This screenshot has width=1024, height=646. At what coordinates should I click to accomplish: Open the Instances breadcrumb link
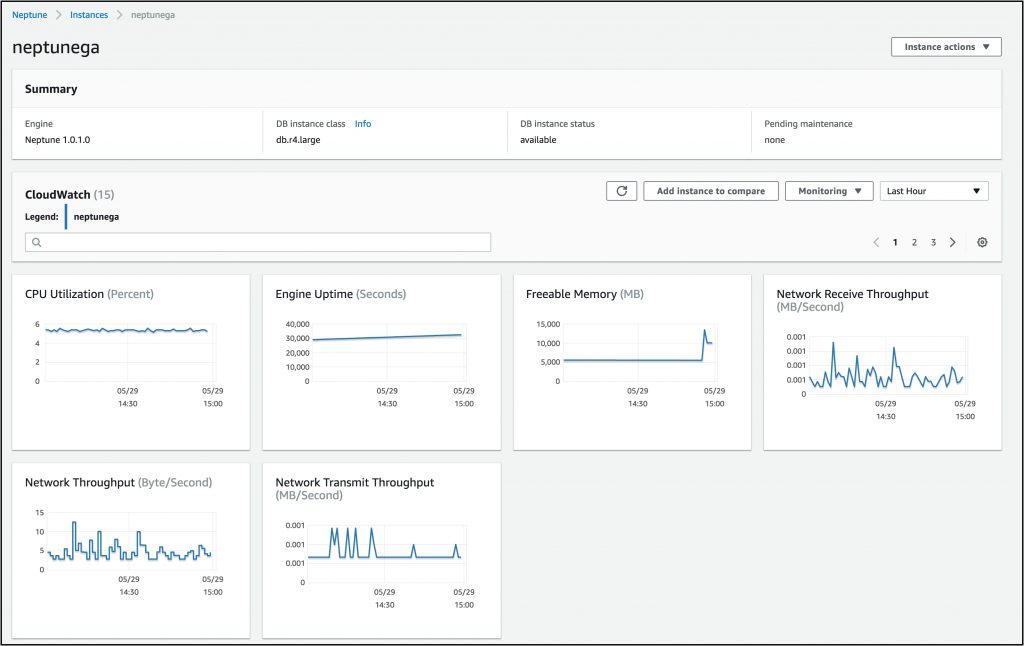click(x=89, y=14)
